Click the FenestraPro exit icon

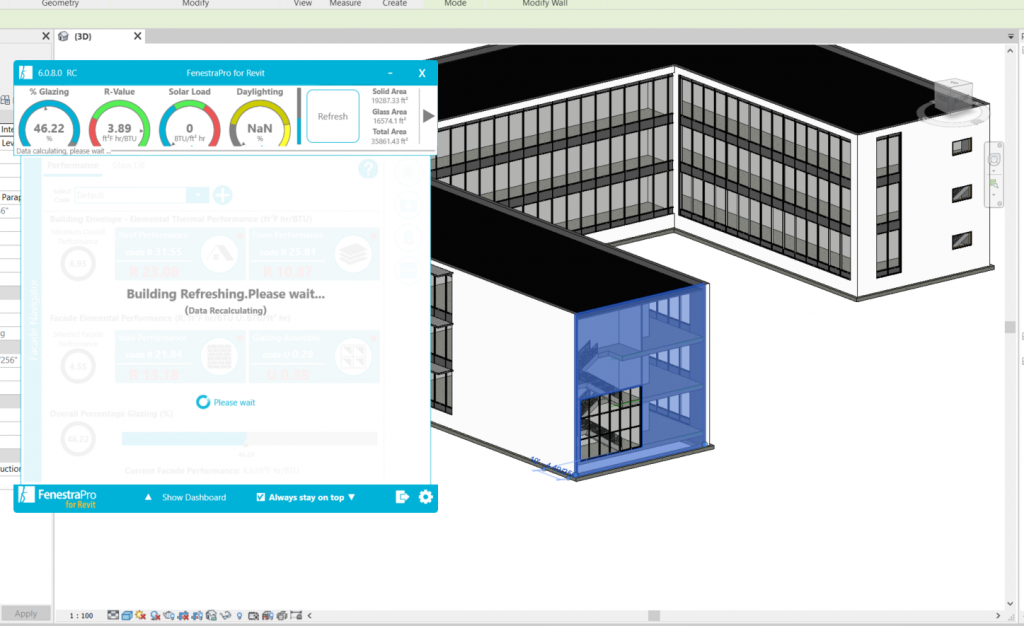(402, 497)
